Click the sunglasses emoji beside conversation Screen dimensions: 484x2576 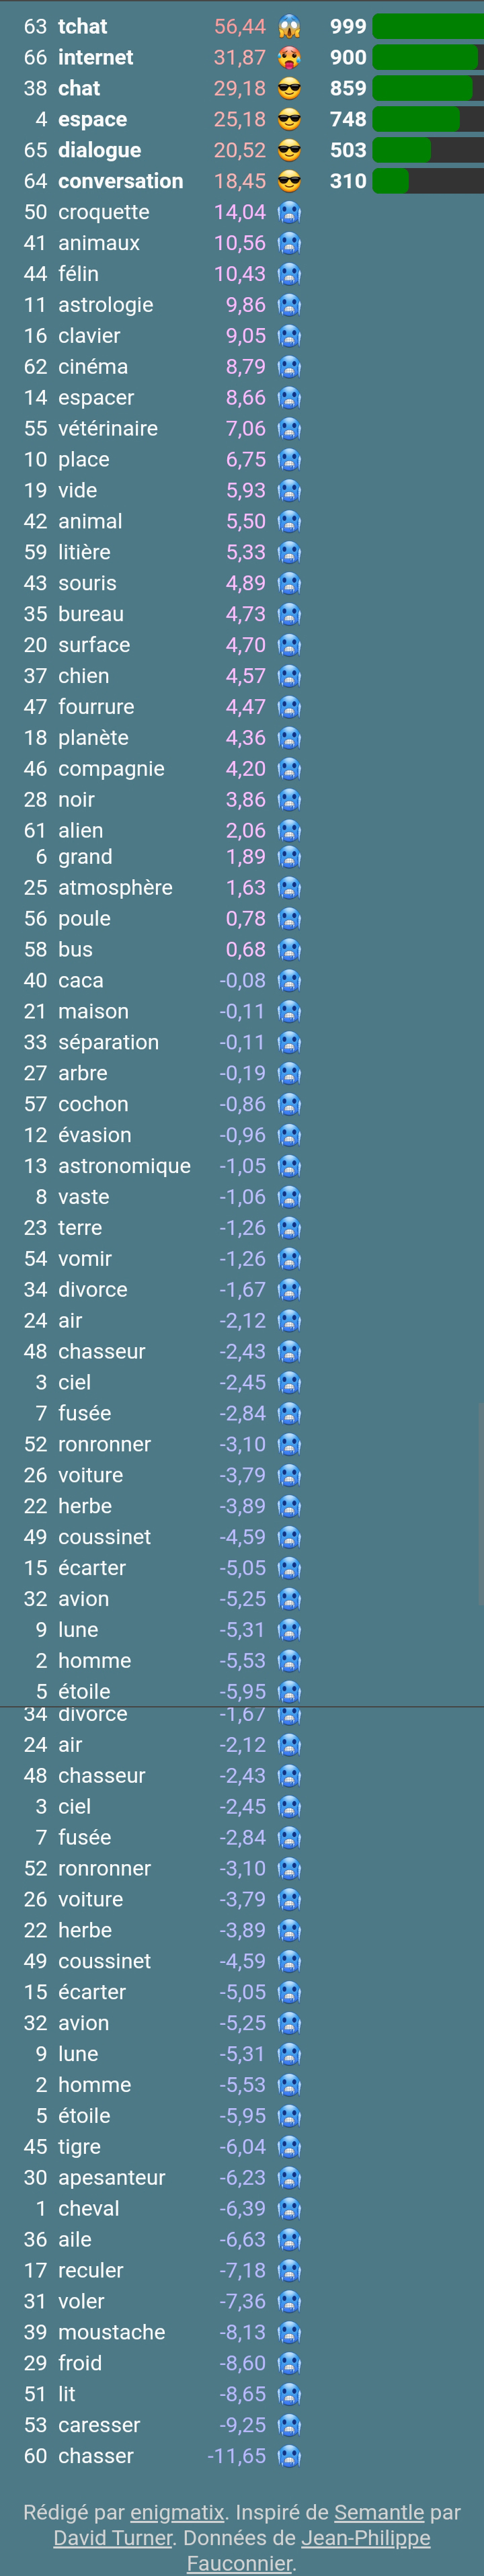point(289,181)
